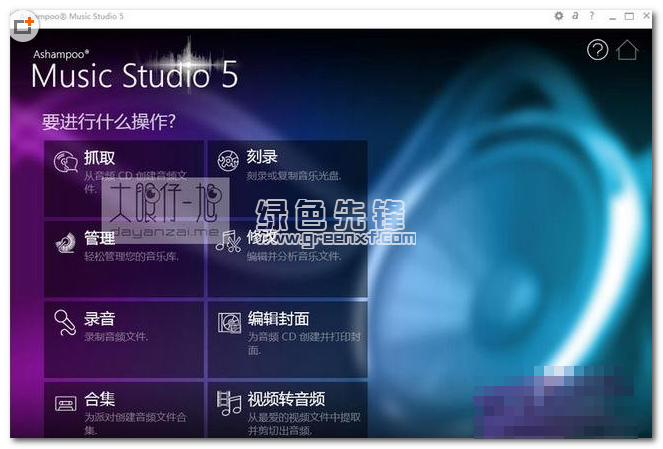Open the 编辑封面 tile
The image size is (663, 449).
(x=288, y=339)
